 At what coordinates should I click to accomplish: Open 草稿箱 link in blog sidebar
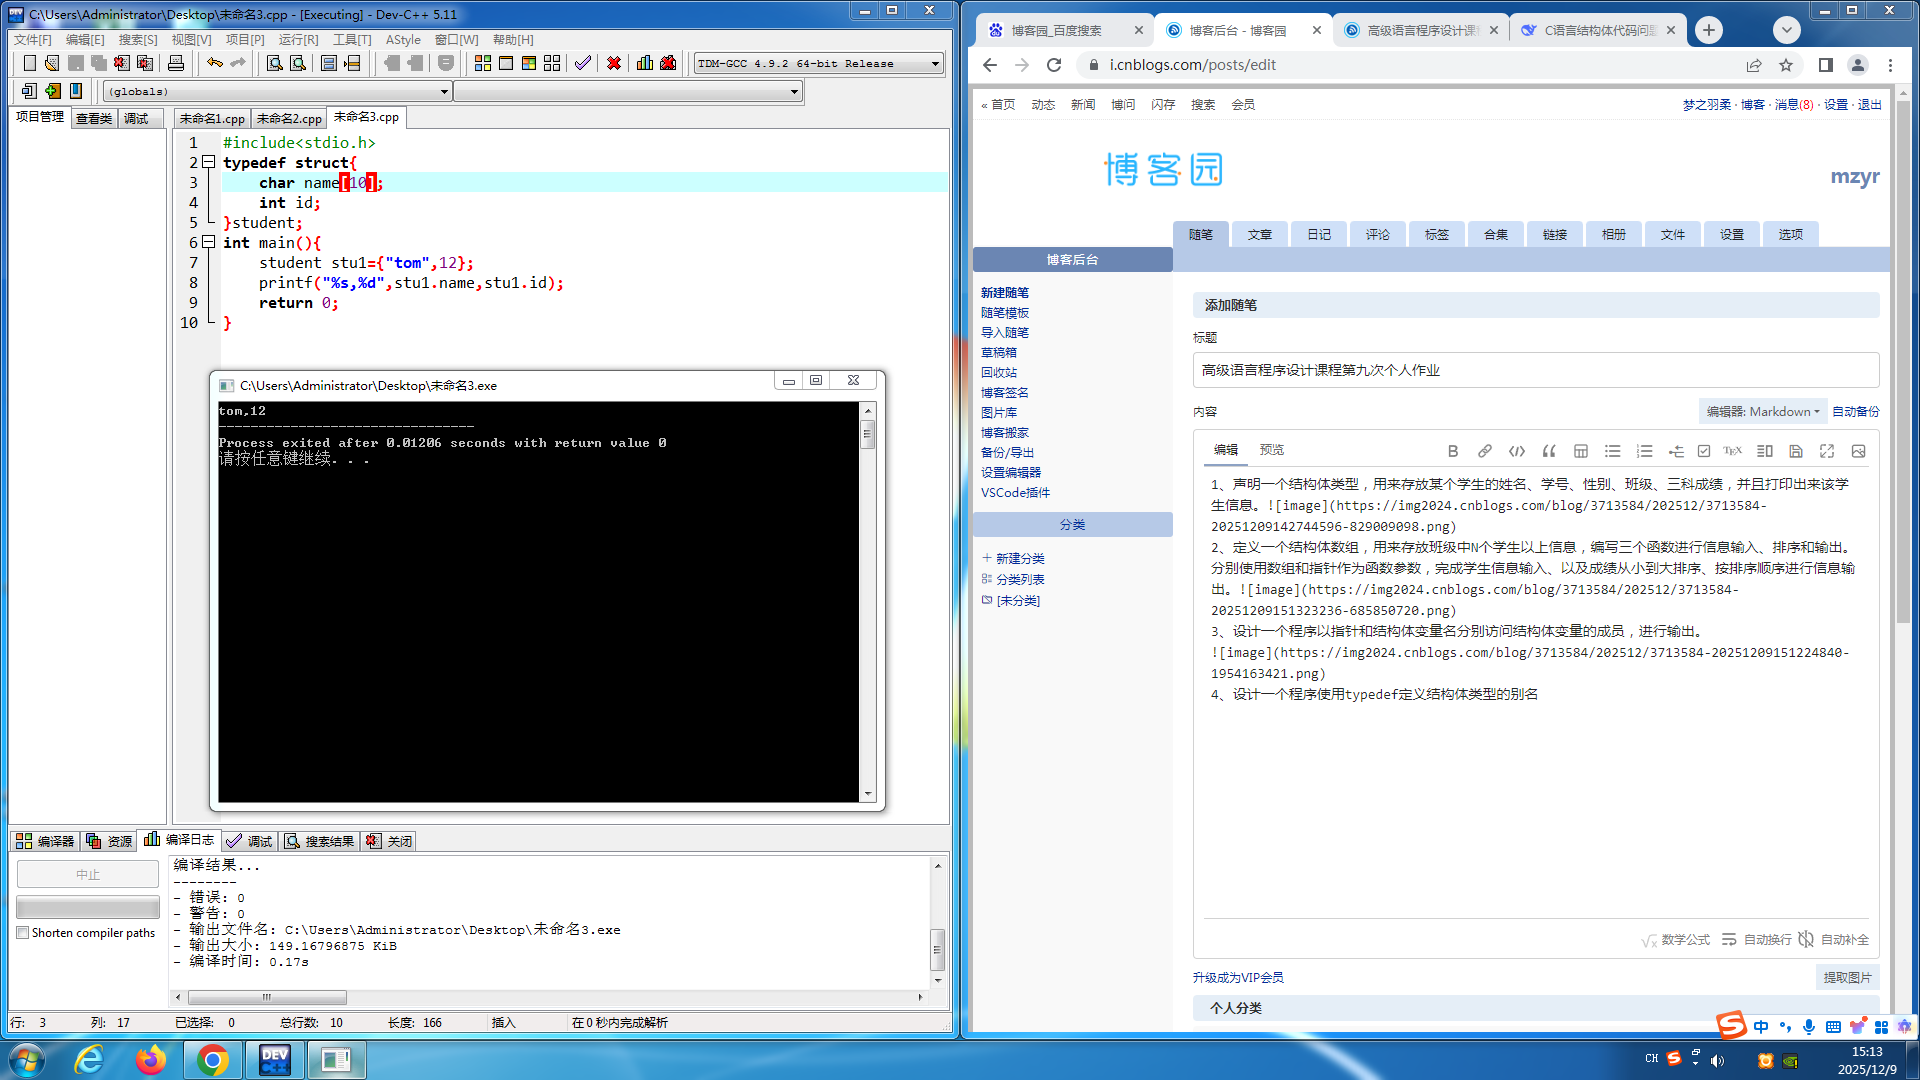click(x=998, y=353)
